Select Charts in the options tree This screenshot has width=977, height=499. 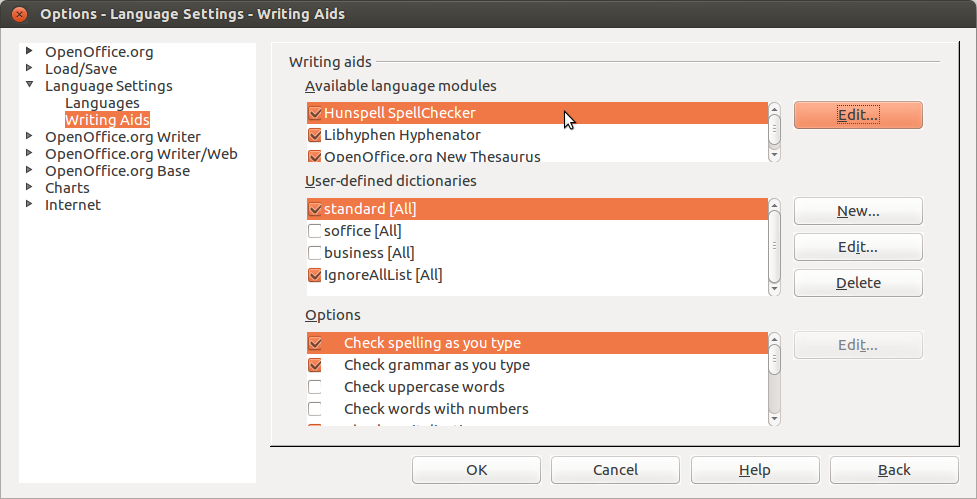tap(67, 188)
